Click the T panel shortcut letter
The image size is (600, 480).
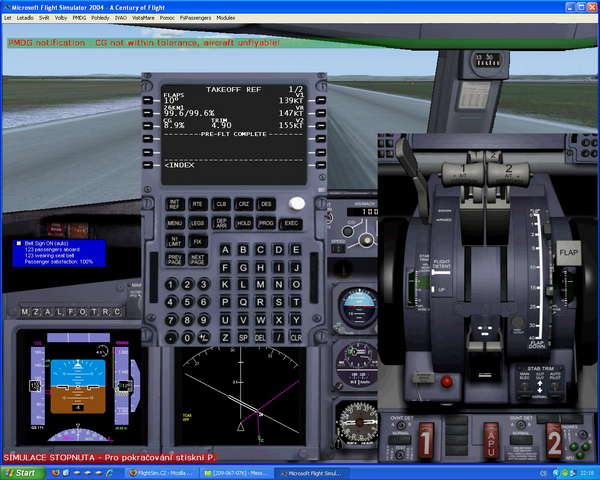(x=94, y=312)
